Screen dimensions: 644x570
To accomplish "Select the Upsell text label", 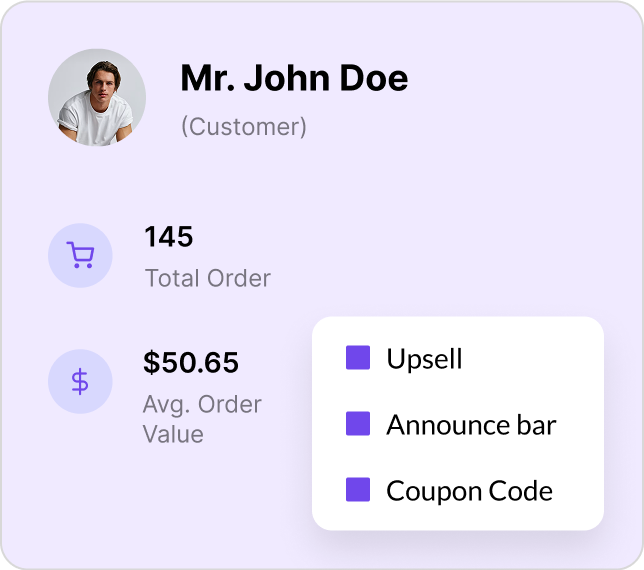I will pos(424,359).
